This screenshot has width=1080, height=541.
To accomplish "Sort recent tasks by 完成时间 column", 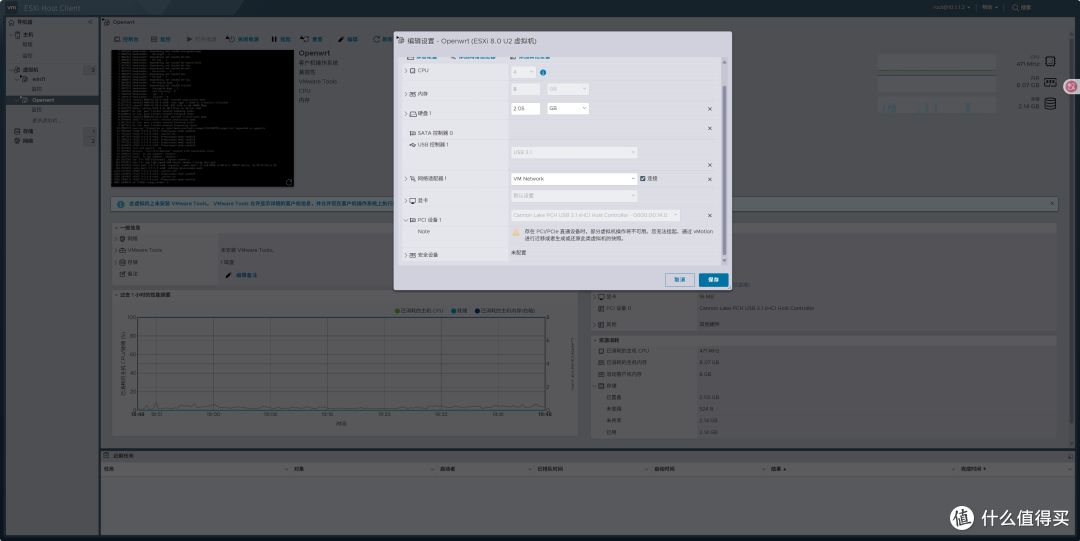I will [x=973, y=469].
